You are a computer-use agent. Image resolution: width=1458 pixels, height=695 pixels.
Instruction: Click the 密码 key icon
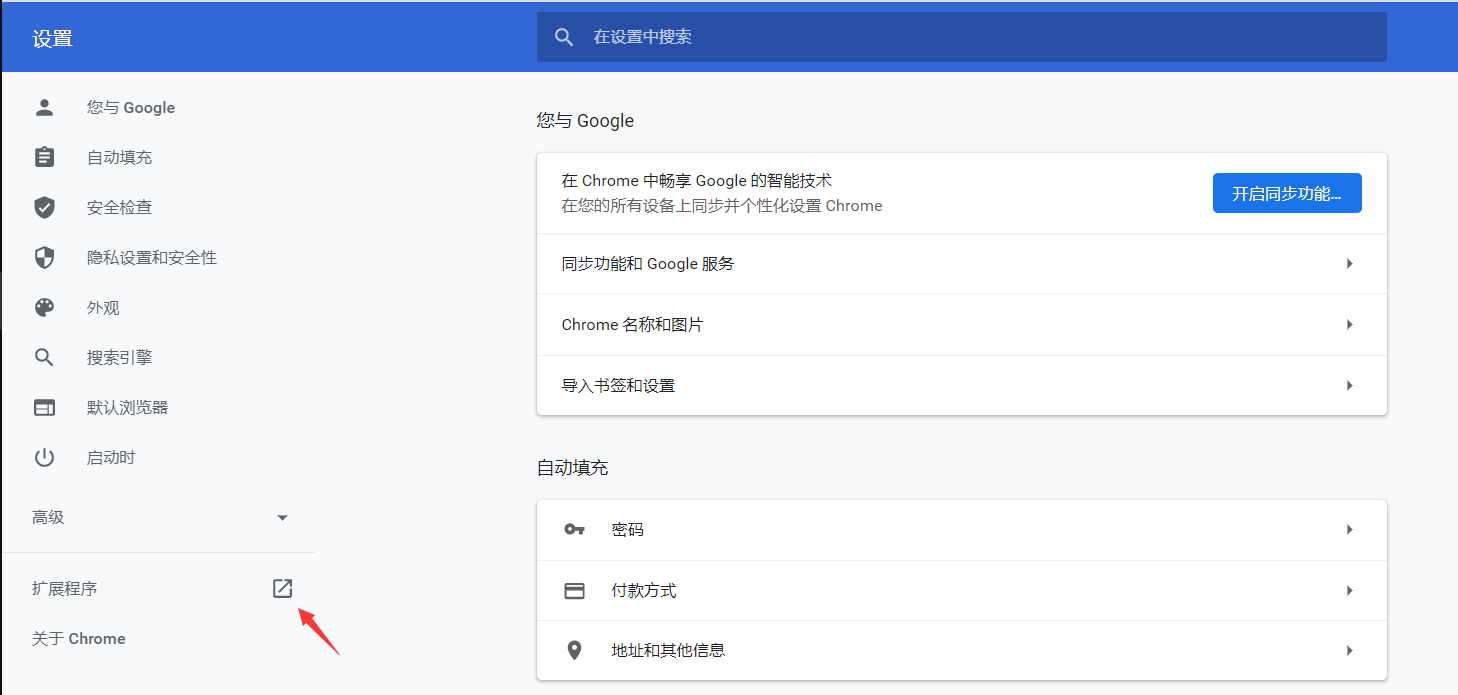(574, 529)
